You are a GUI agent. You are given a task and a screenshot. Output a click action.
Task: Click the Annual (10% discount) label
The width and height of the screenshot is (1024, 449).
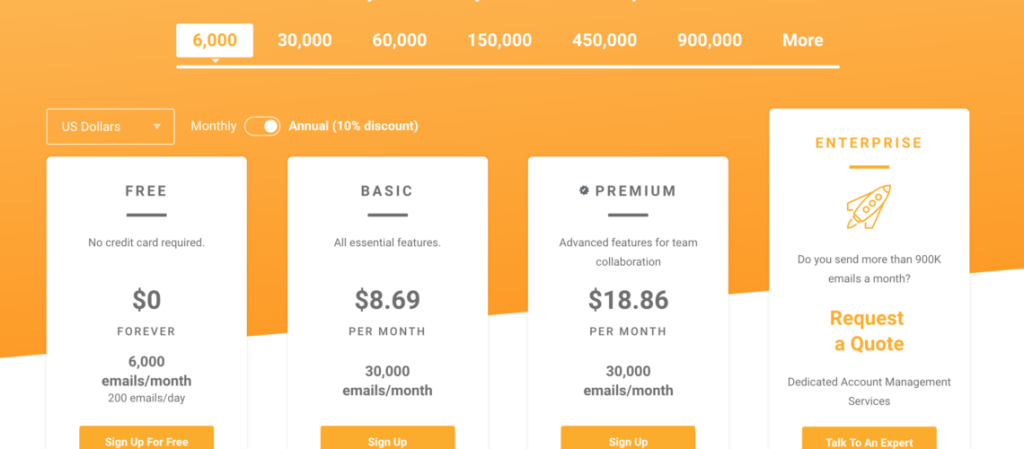click(x=353, y=126)
